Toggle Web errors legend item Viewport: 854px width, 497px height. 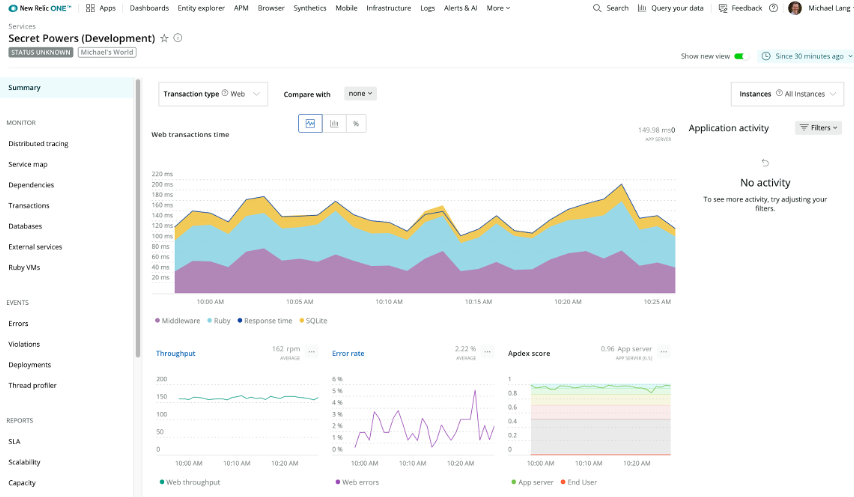coord(357,482)
